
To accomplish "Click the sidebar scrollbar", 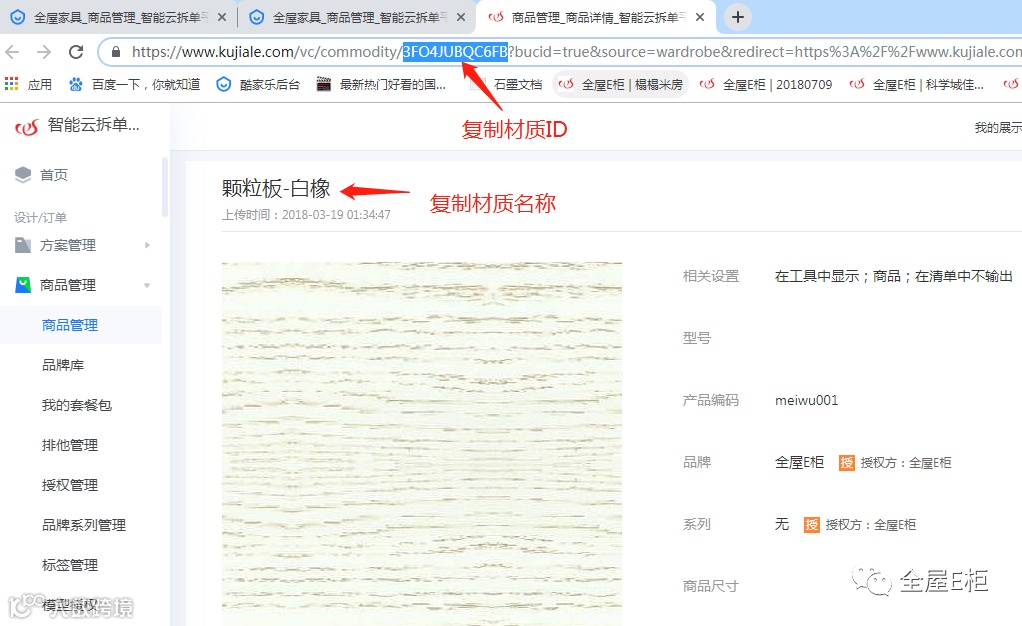I will coord(165,188).
